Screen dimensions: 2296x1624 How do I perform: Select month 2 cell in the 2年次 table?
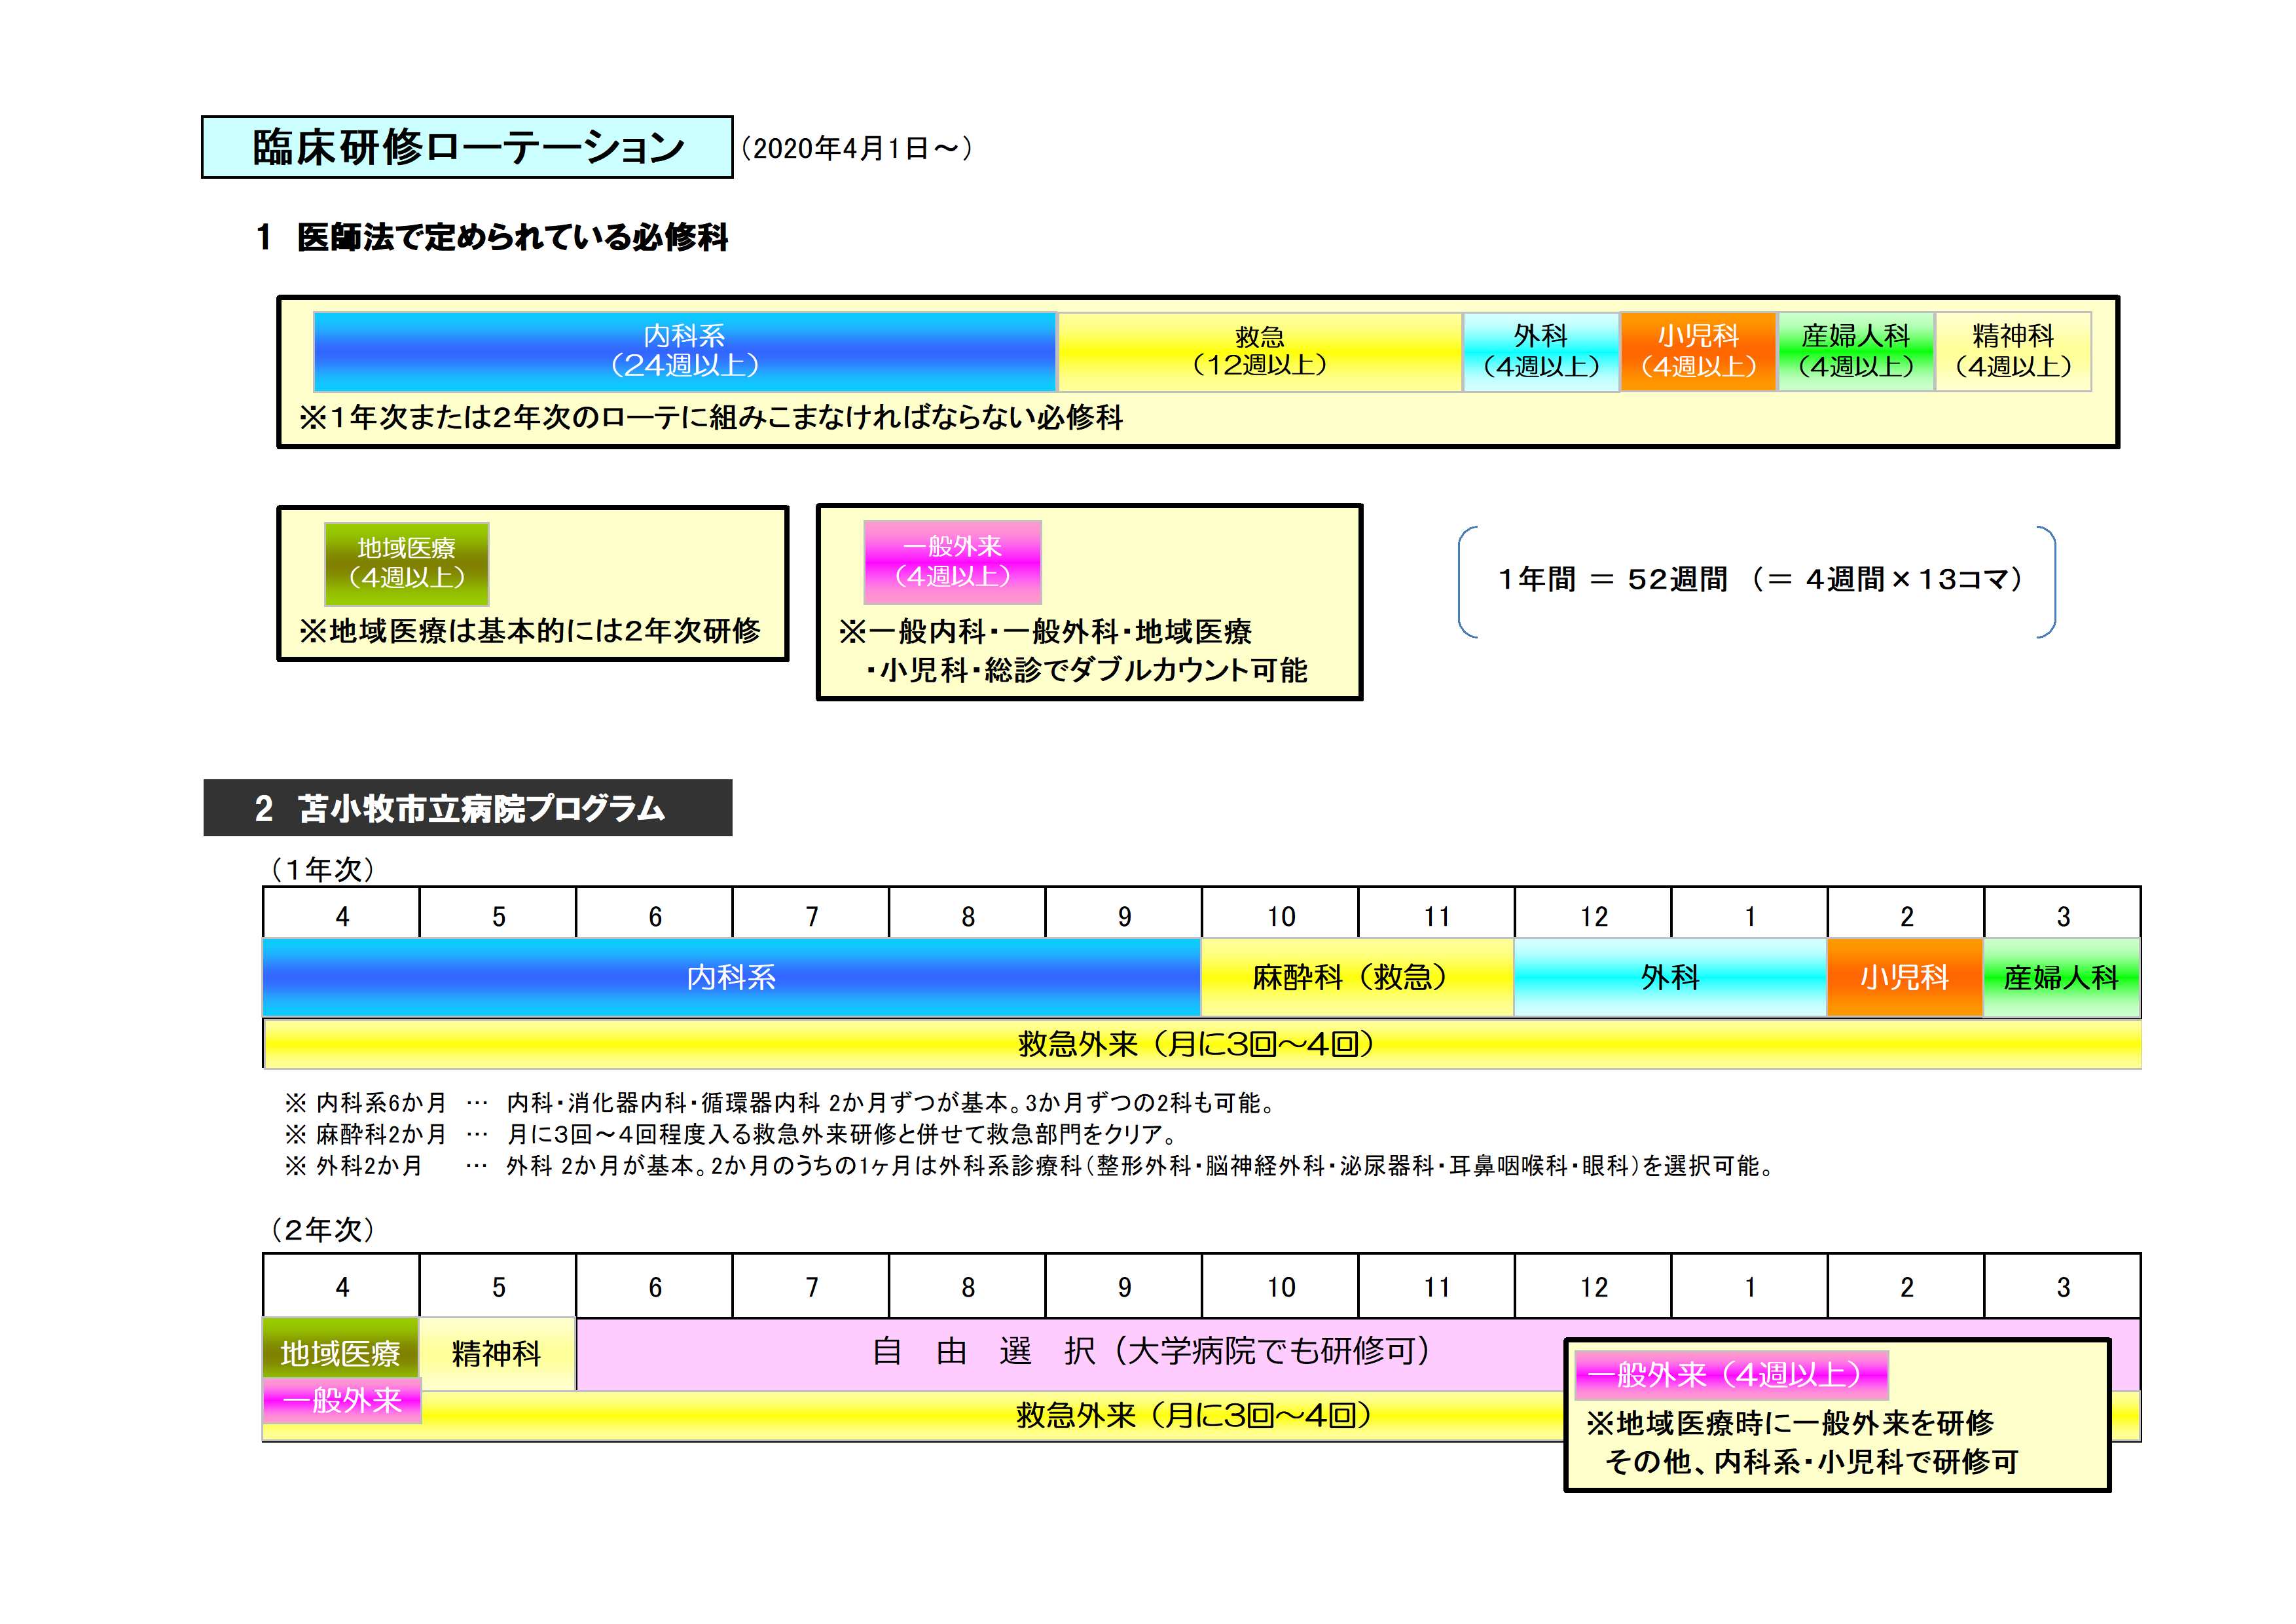(1907, 1286)
